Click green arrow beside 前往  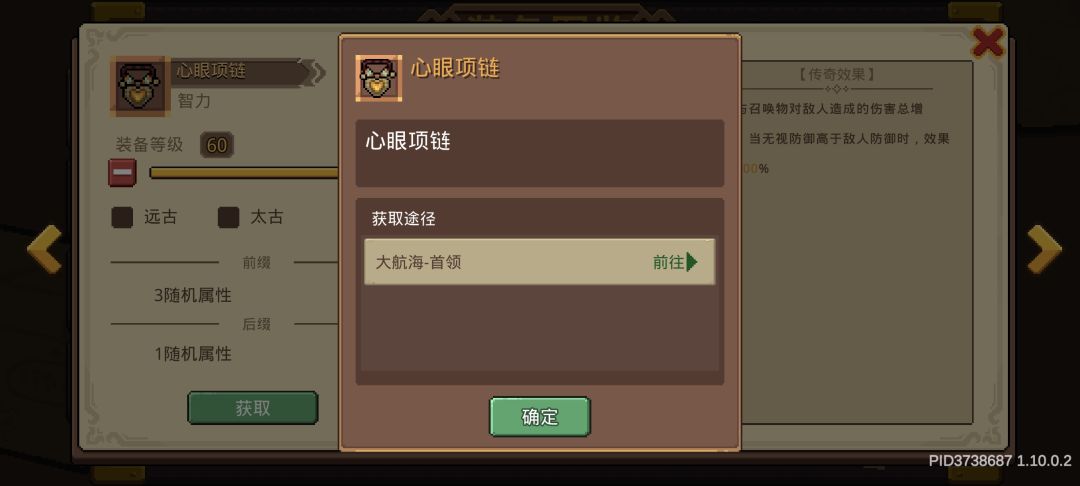pyautogui.click(x=692, y=262)
